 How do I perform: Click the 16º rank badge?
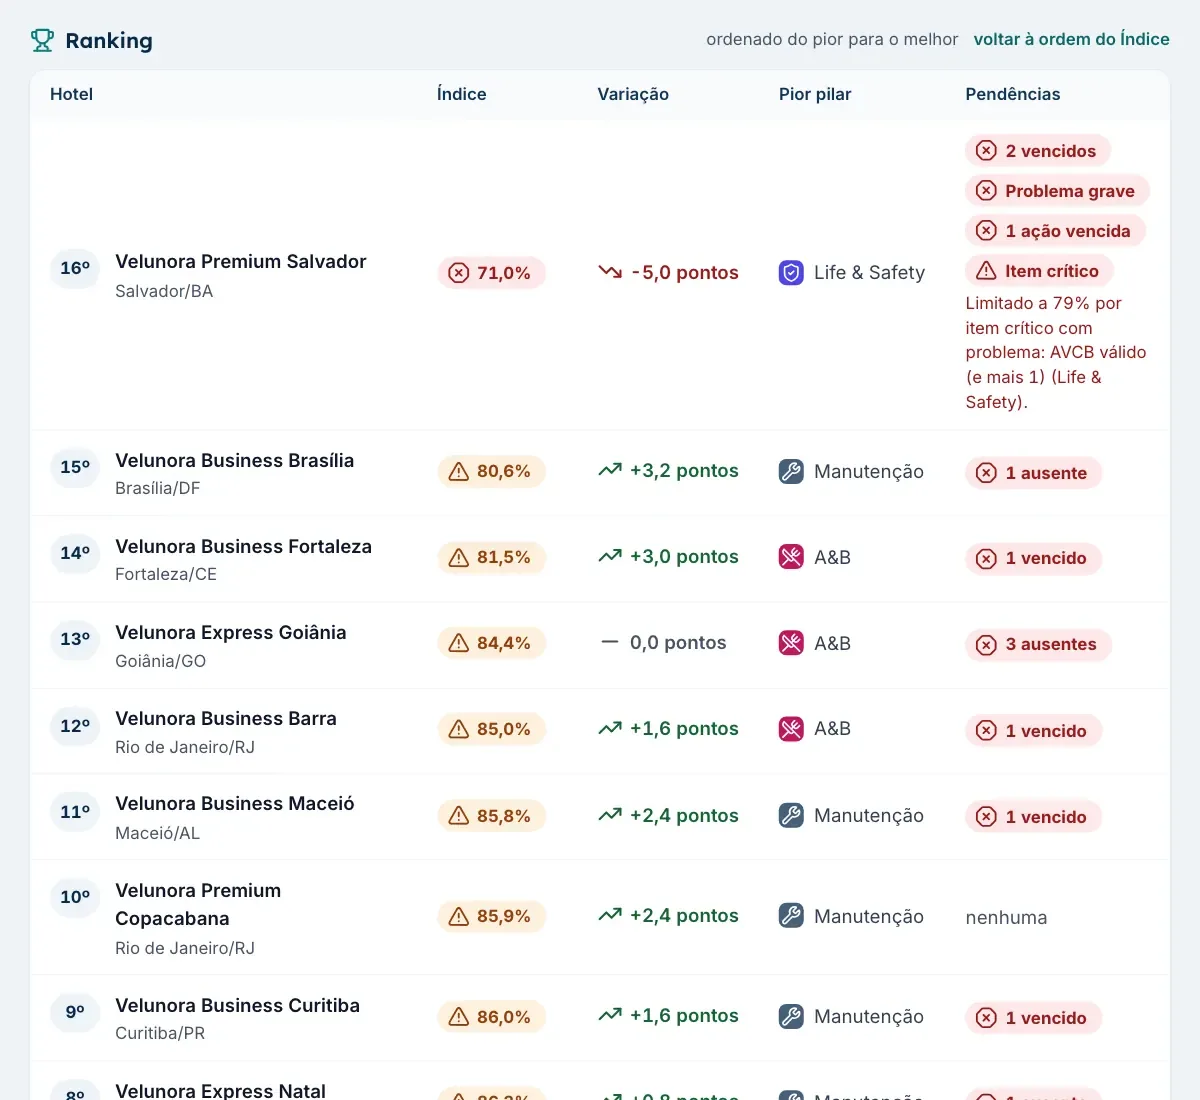(x=75, y=268)
